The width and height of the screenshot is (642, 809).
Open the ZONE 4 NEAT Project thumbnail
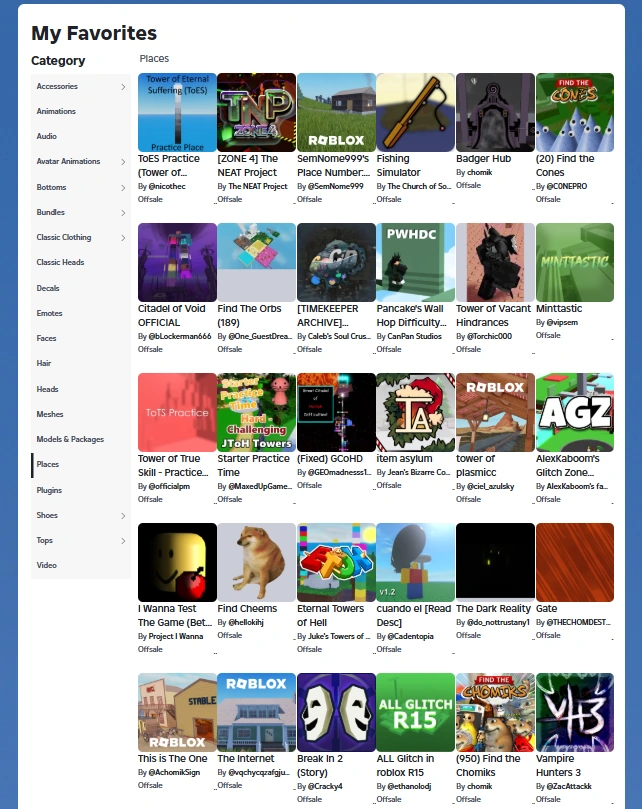pyautogui.click(x=256, y=112)
